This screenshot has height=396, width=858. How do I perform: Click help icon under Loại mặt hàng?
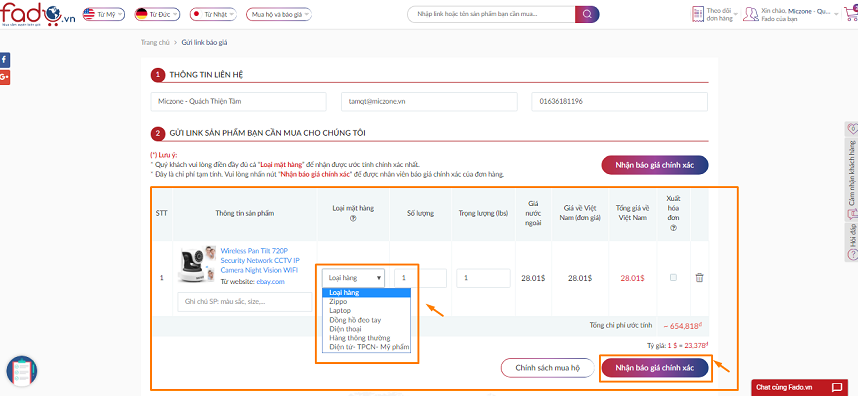click(352, 218)
